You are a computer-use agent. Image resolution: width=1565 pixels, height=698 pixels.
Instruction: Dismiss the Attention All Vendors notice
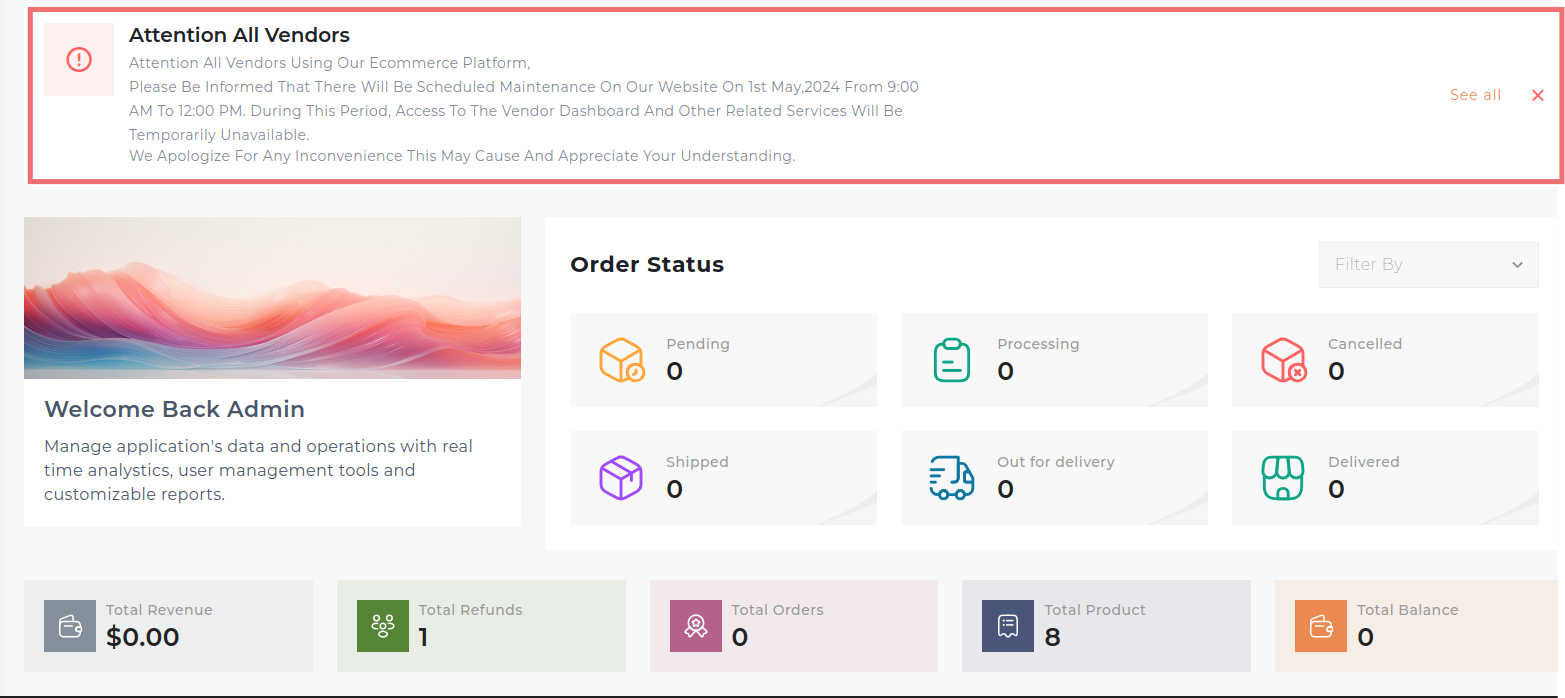(x=1537, y=95)
